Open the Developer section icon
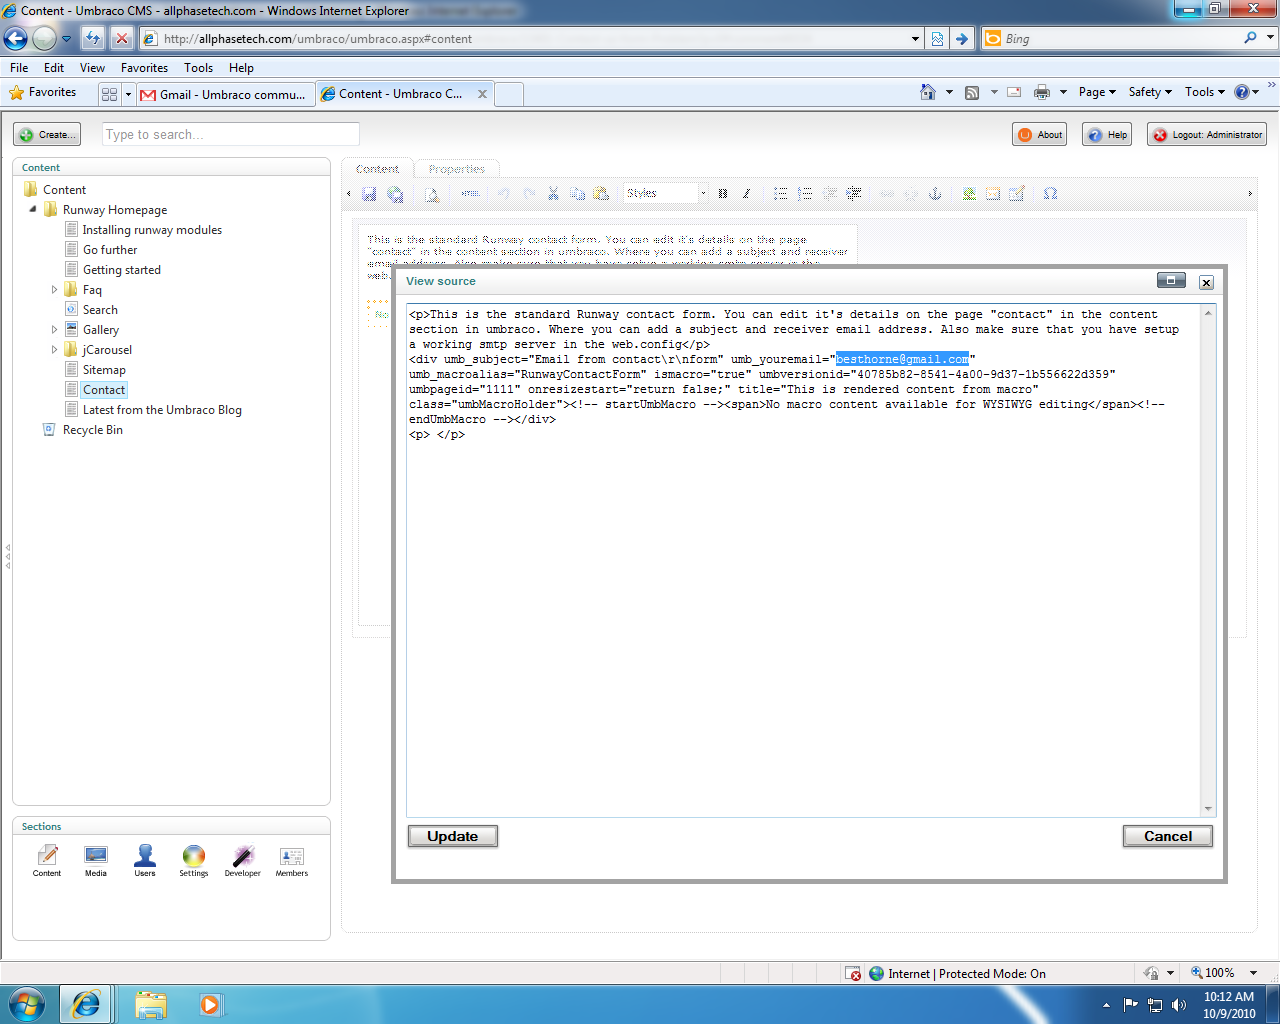Viewport: 1280px width, 1024px height. [243, 860]
